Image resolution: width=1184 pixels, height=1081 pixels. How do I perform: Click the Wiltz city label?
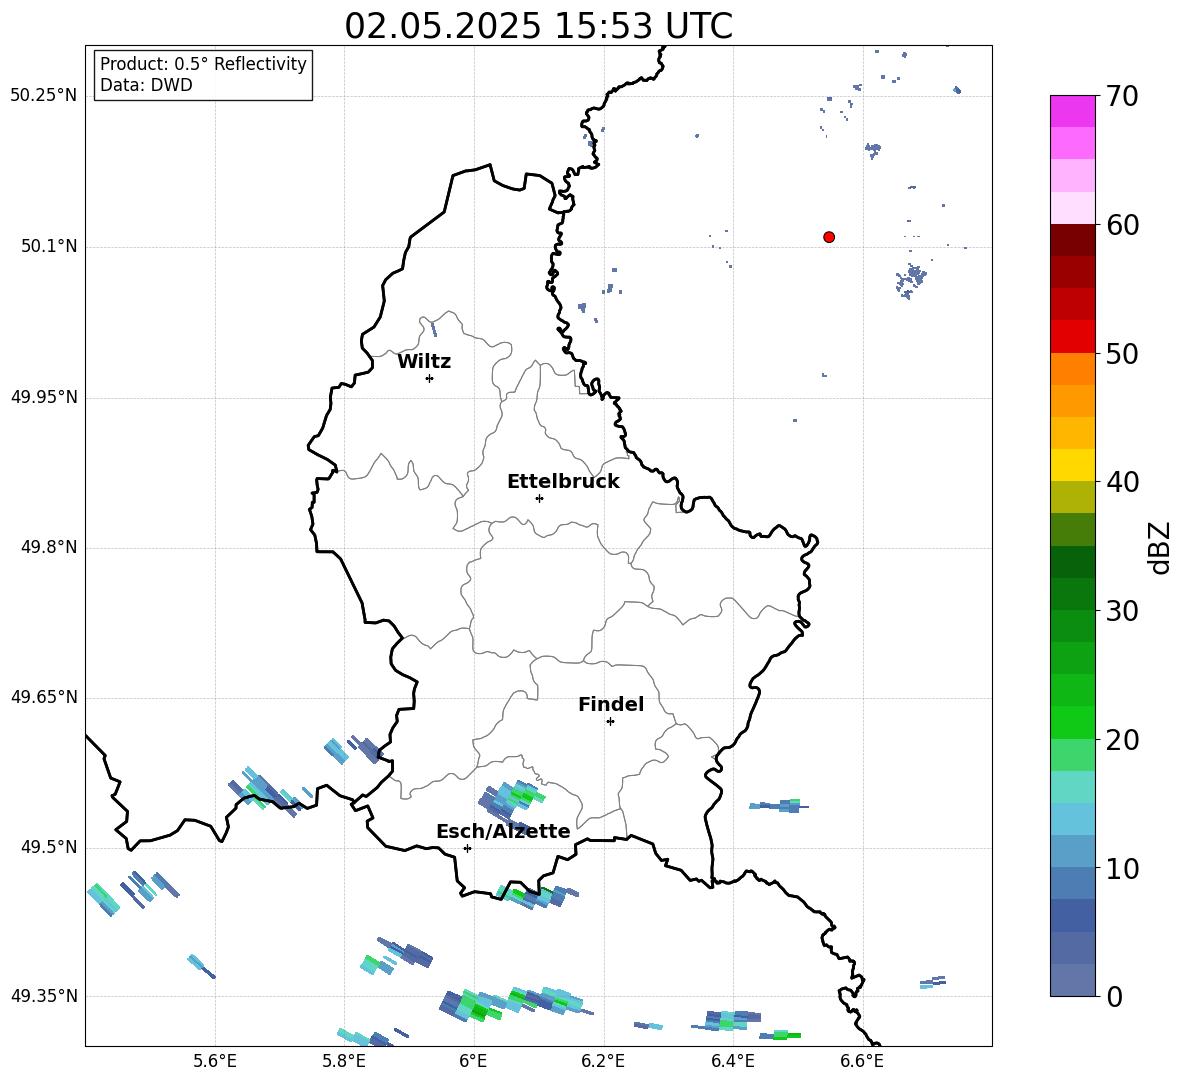click(x=424, y=362)
